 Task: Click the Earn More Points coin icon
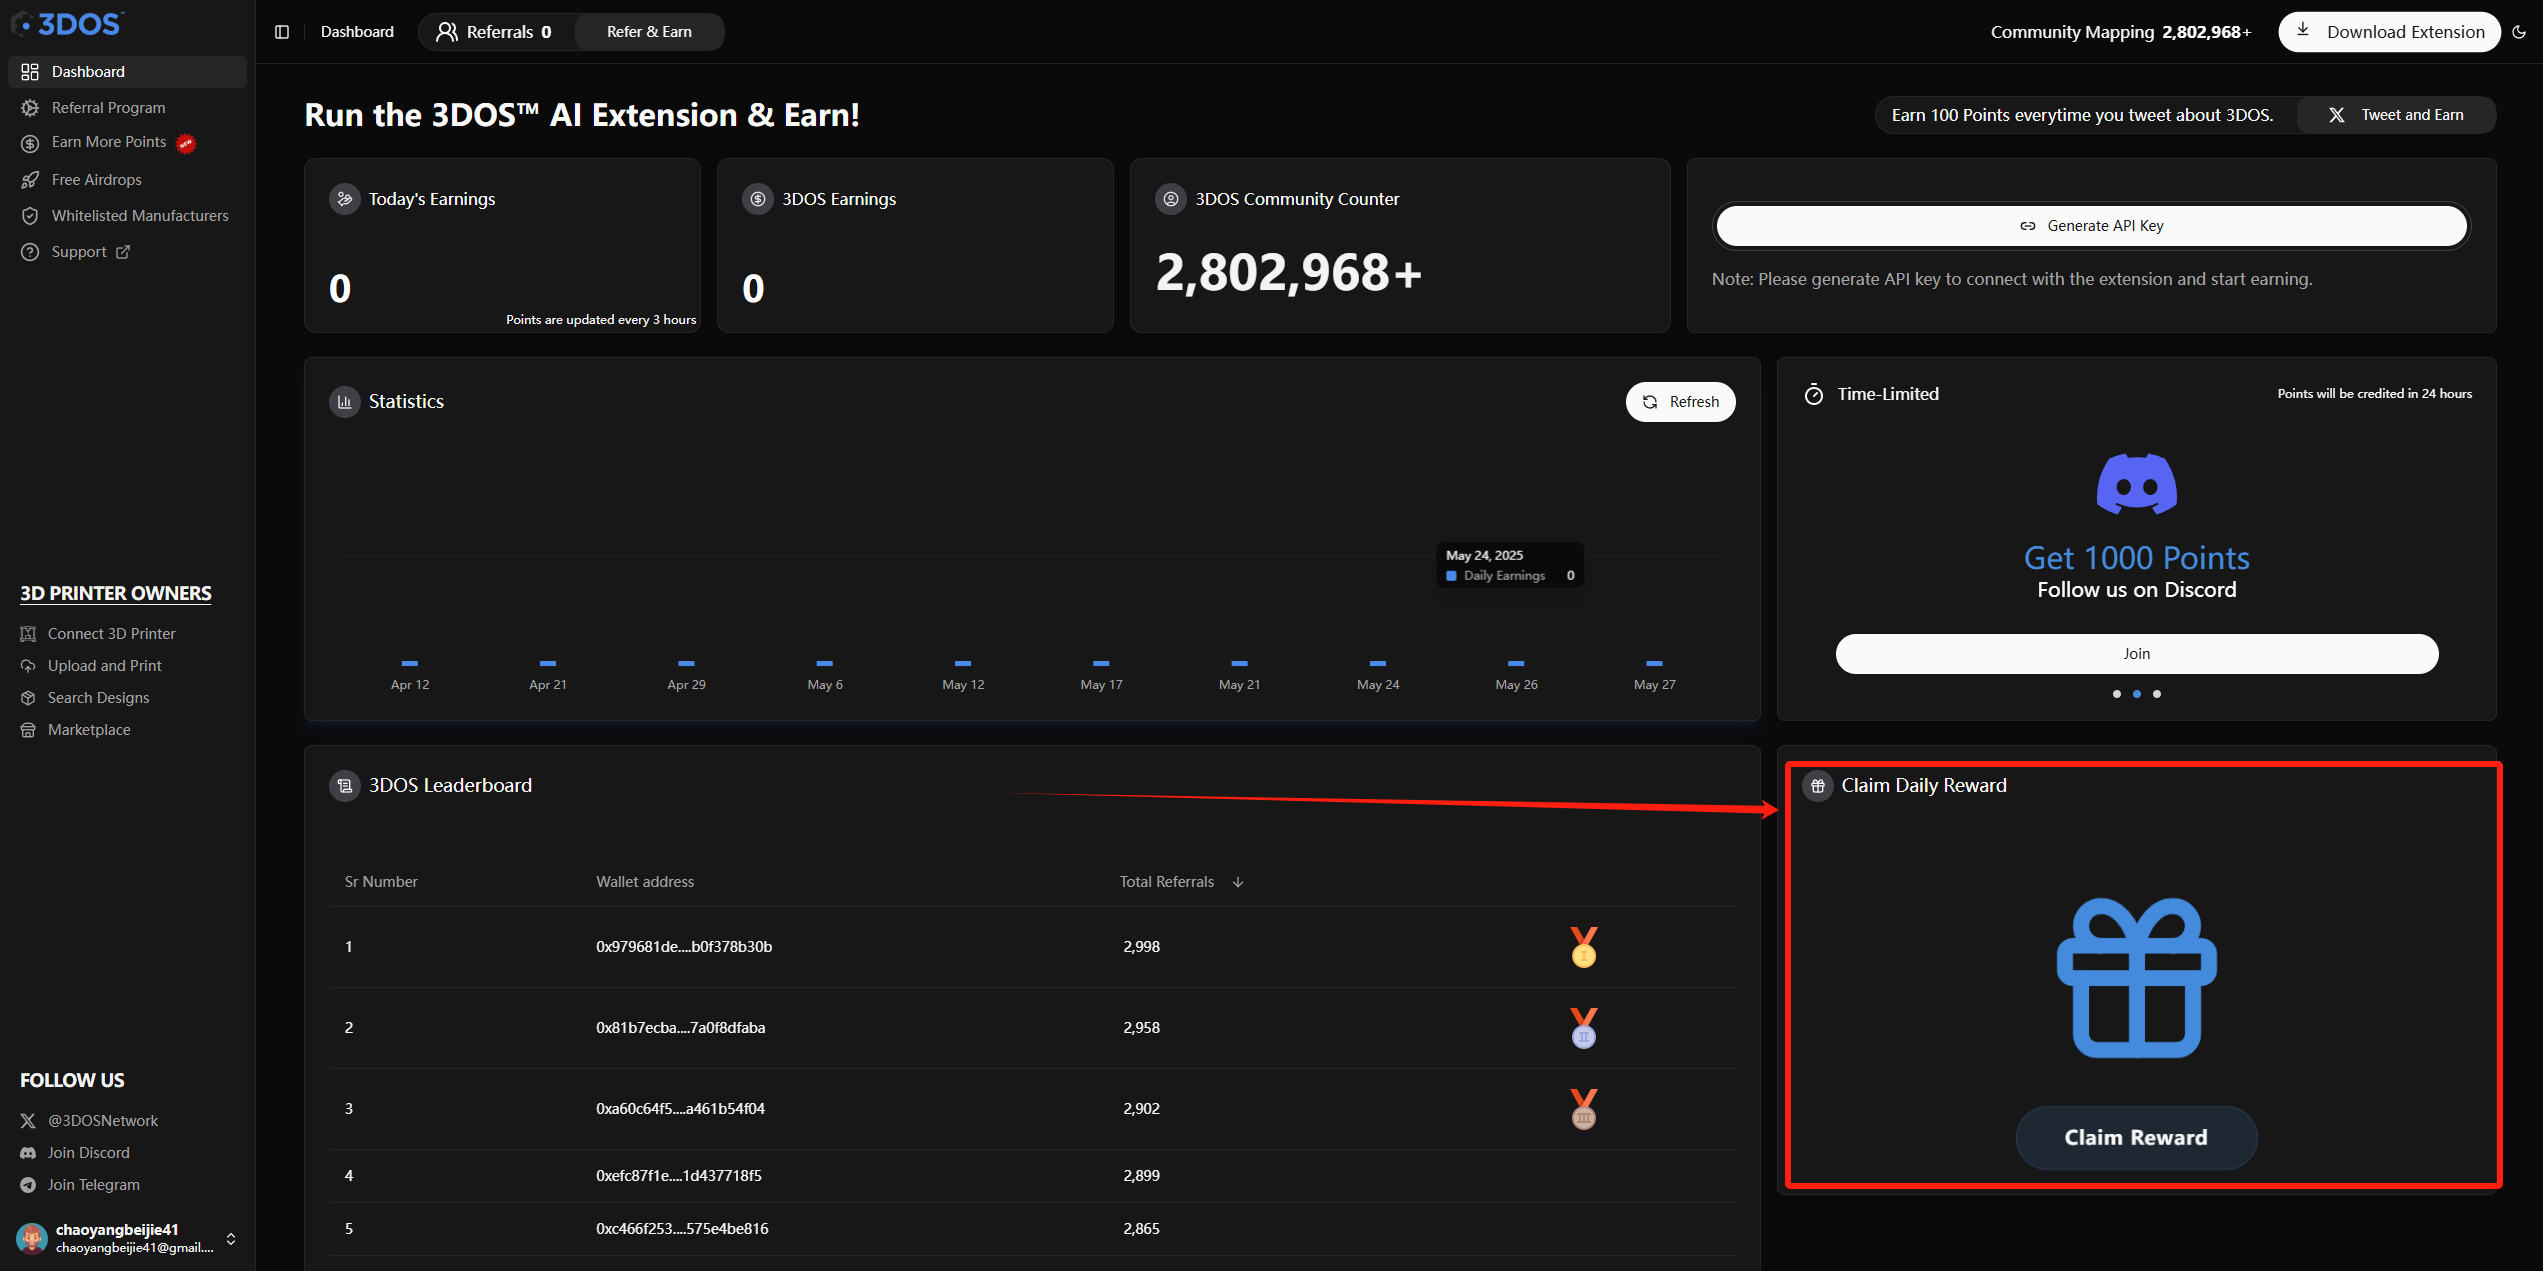pyautogui.click(x=30, y=143)
